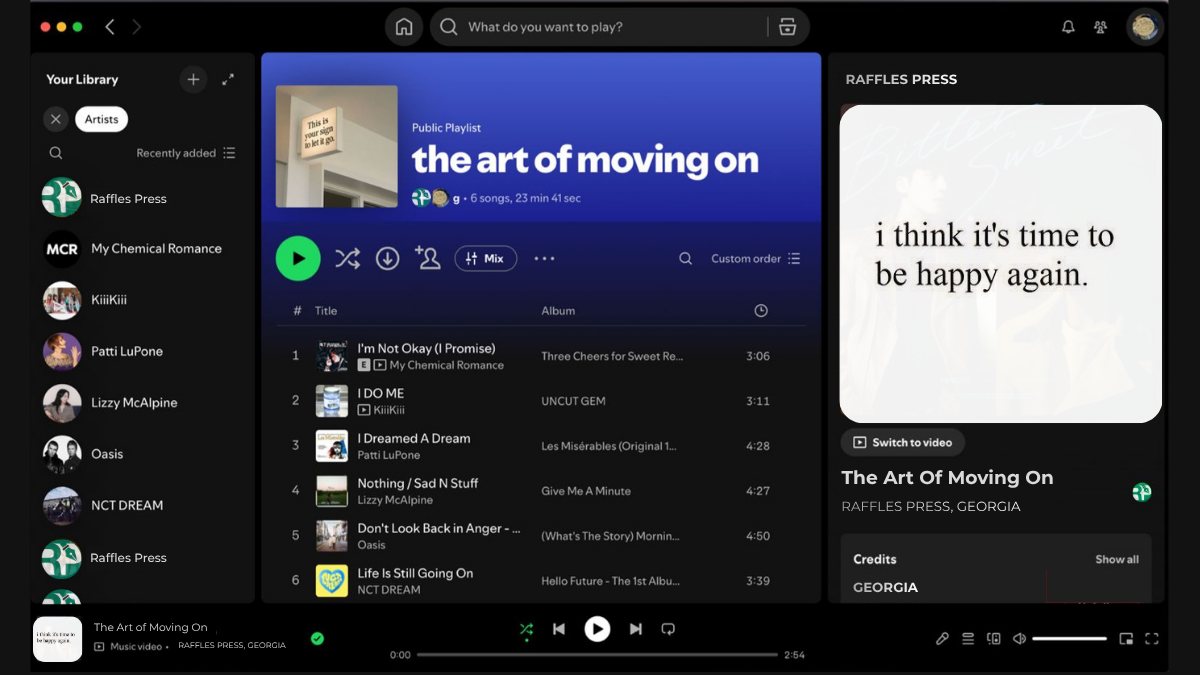Toggle repeat in the player bar
Image resolution: width=1200 pixels, height=675 pixels.
(x=668, y=629)
